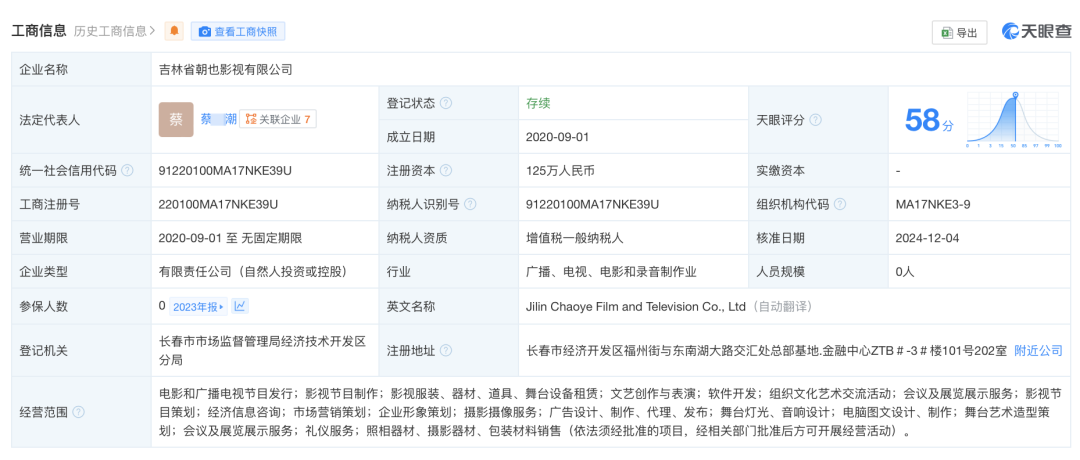This screenshot has height=460, width=1080.
Task: Open the 附近公司 nearby companies link
Action: 1038,351
